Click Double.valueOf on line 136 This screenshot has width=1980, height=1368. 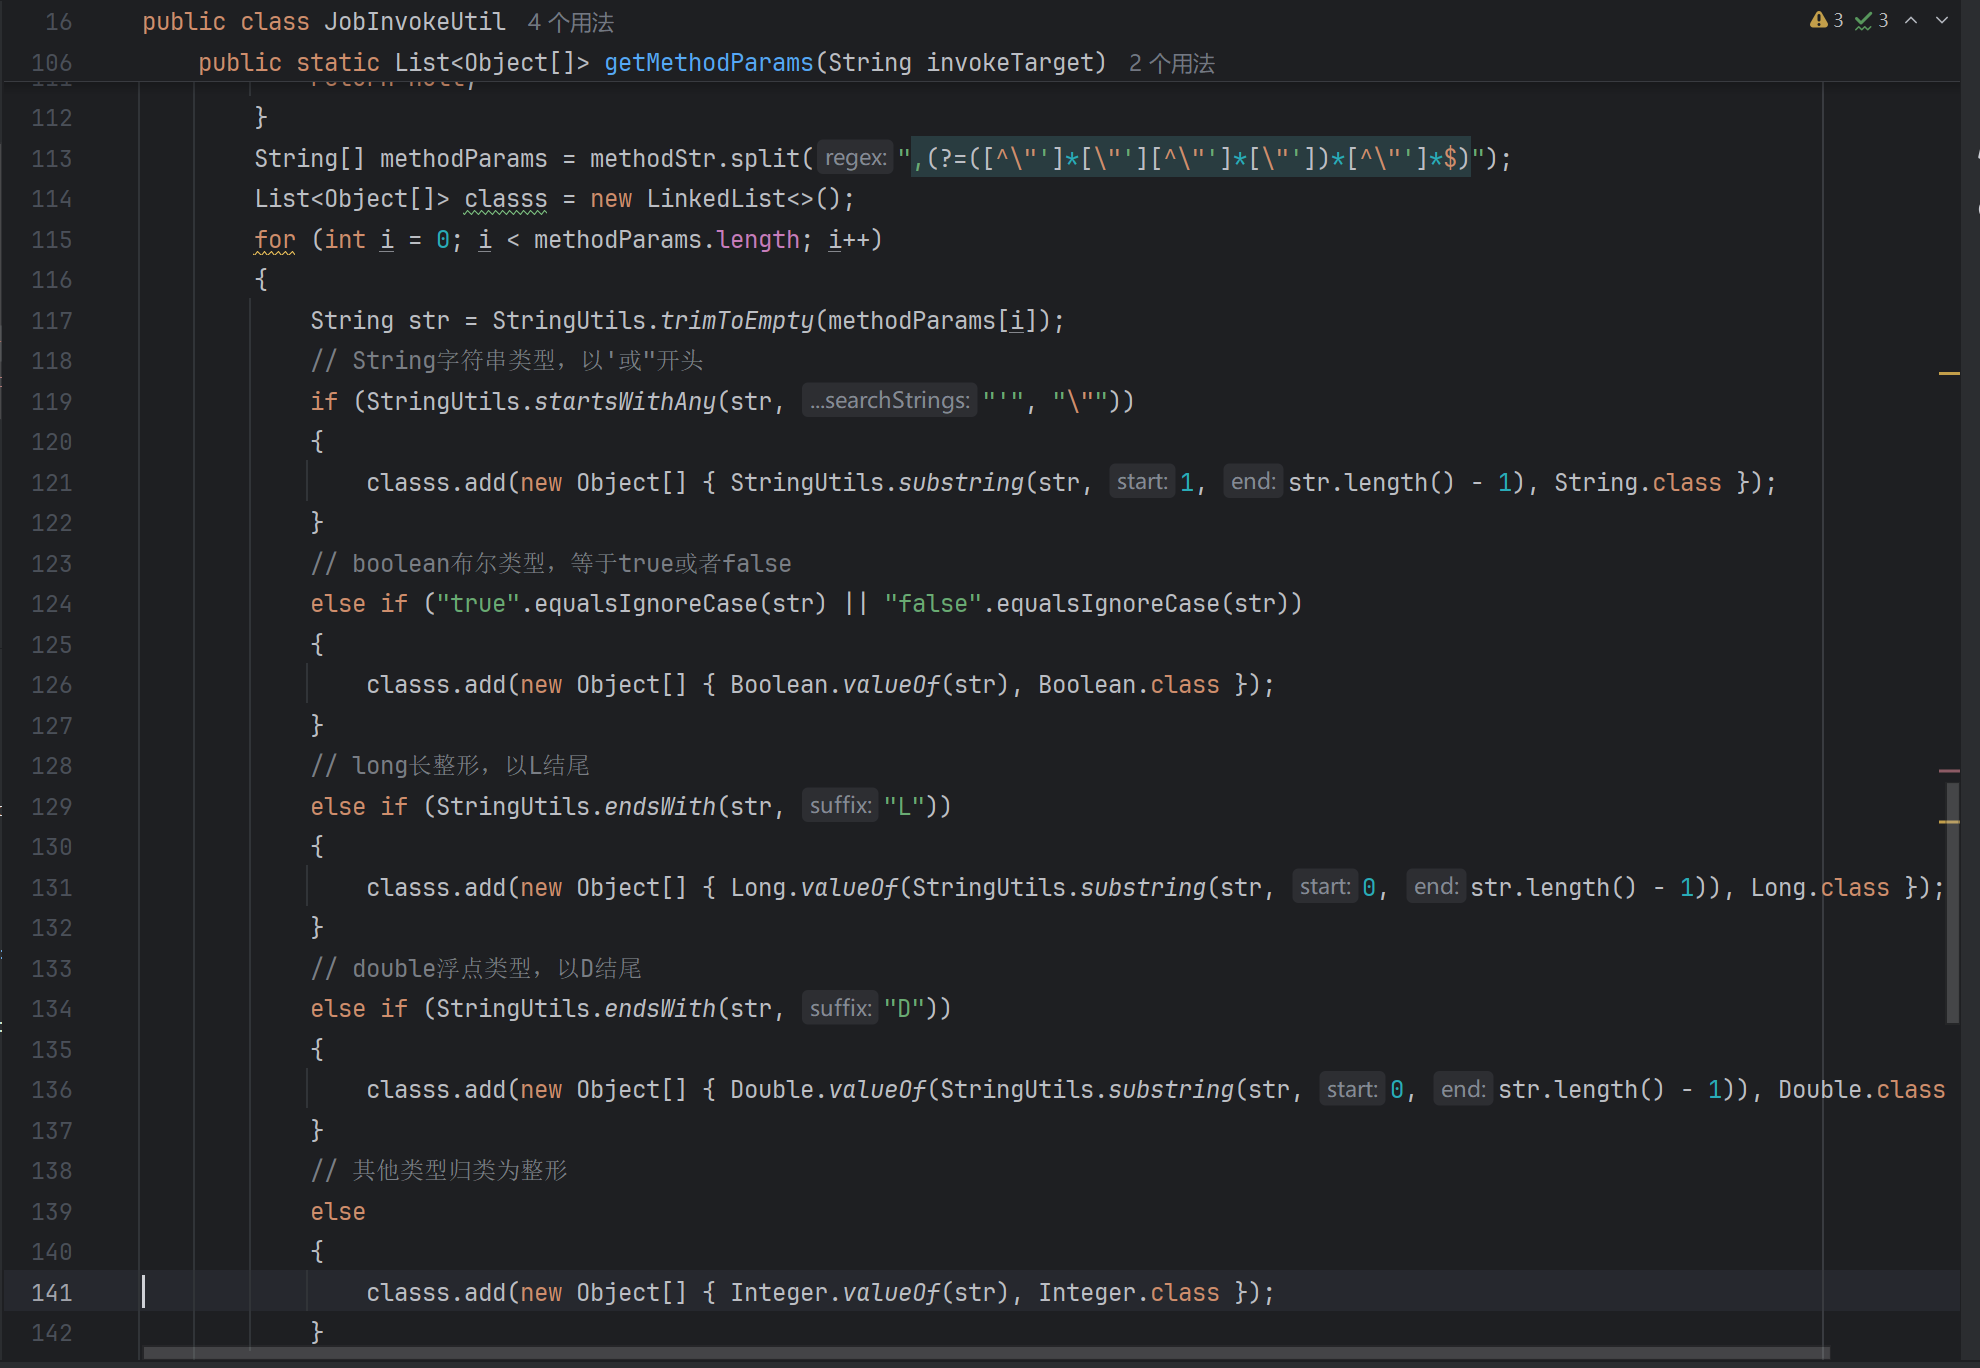coord(828,1090)
